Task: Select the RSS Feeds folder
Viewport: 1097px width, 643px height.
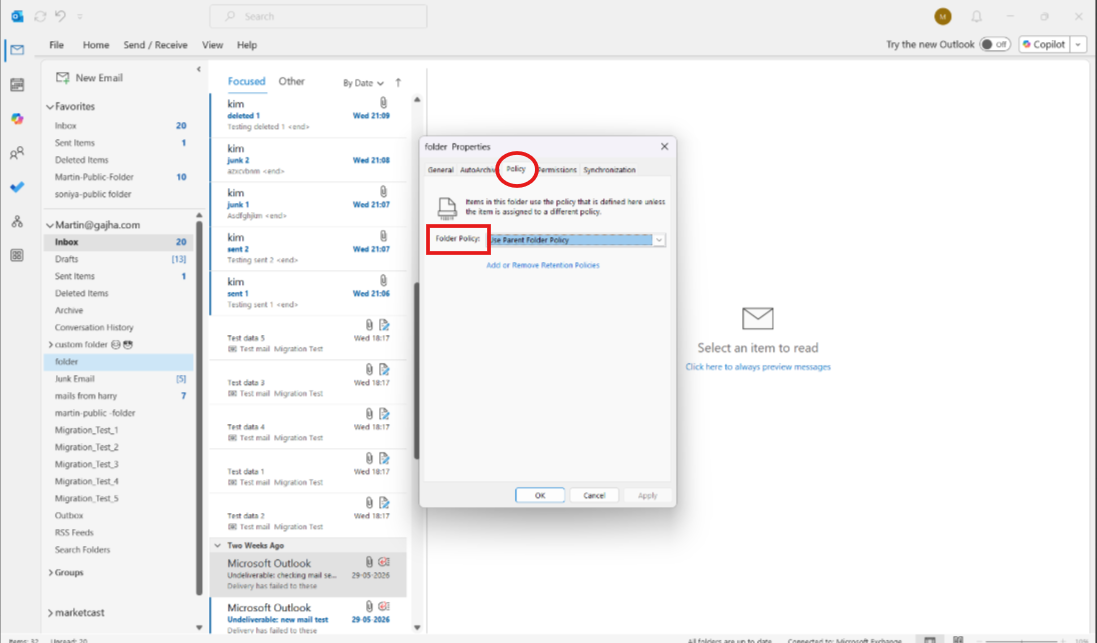Action: click(119, 532)
